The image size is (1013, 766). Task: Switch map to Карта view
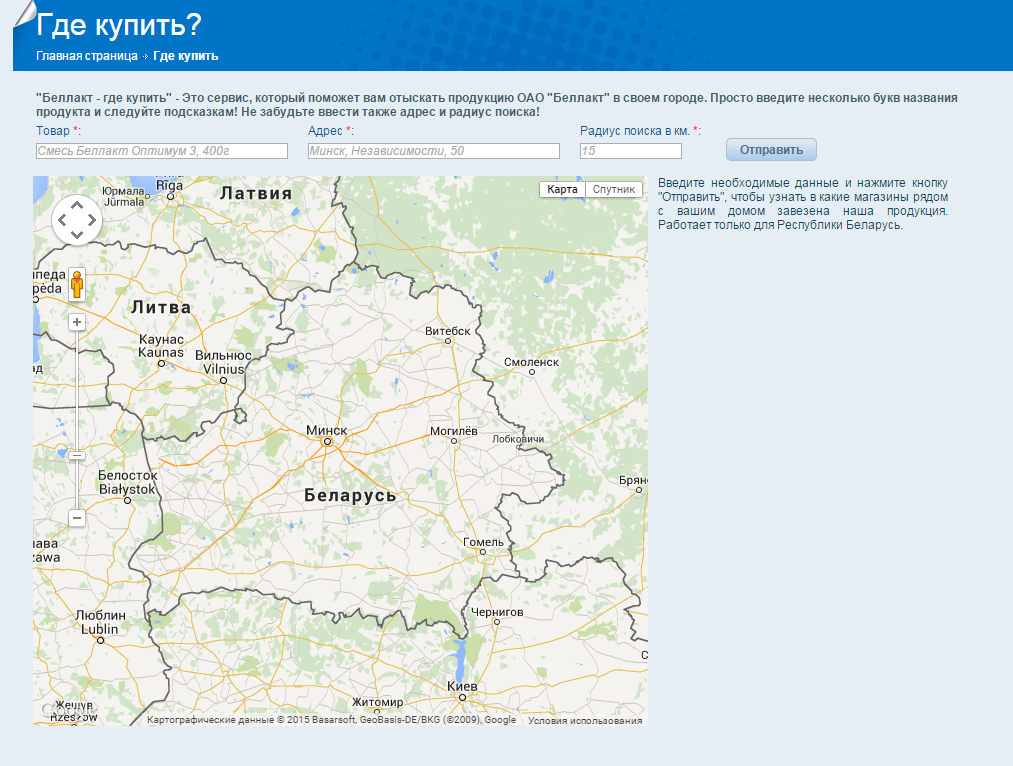point(562,189)
